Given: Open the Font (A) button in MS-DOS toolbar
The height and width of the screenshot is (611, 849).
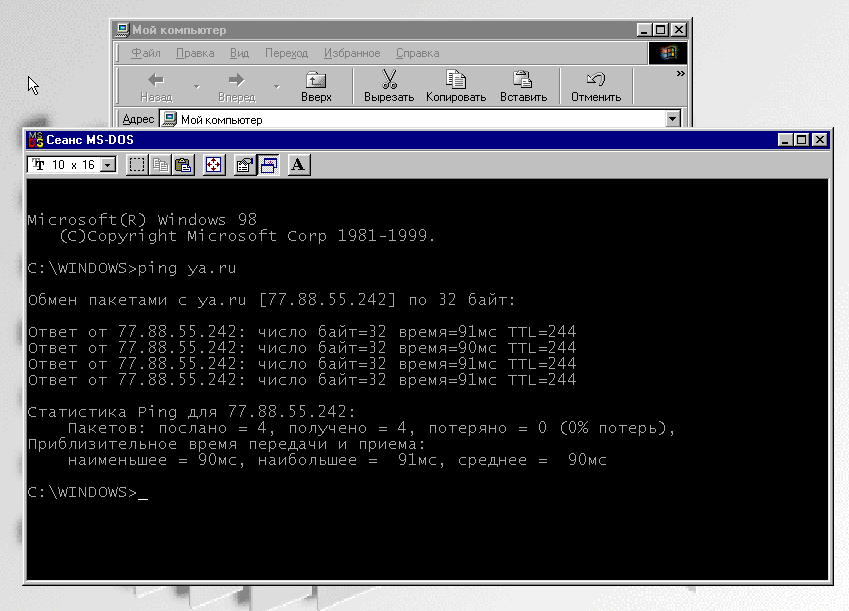Looking at the screenshot, I should (x=298, y=165).
